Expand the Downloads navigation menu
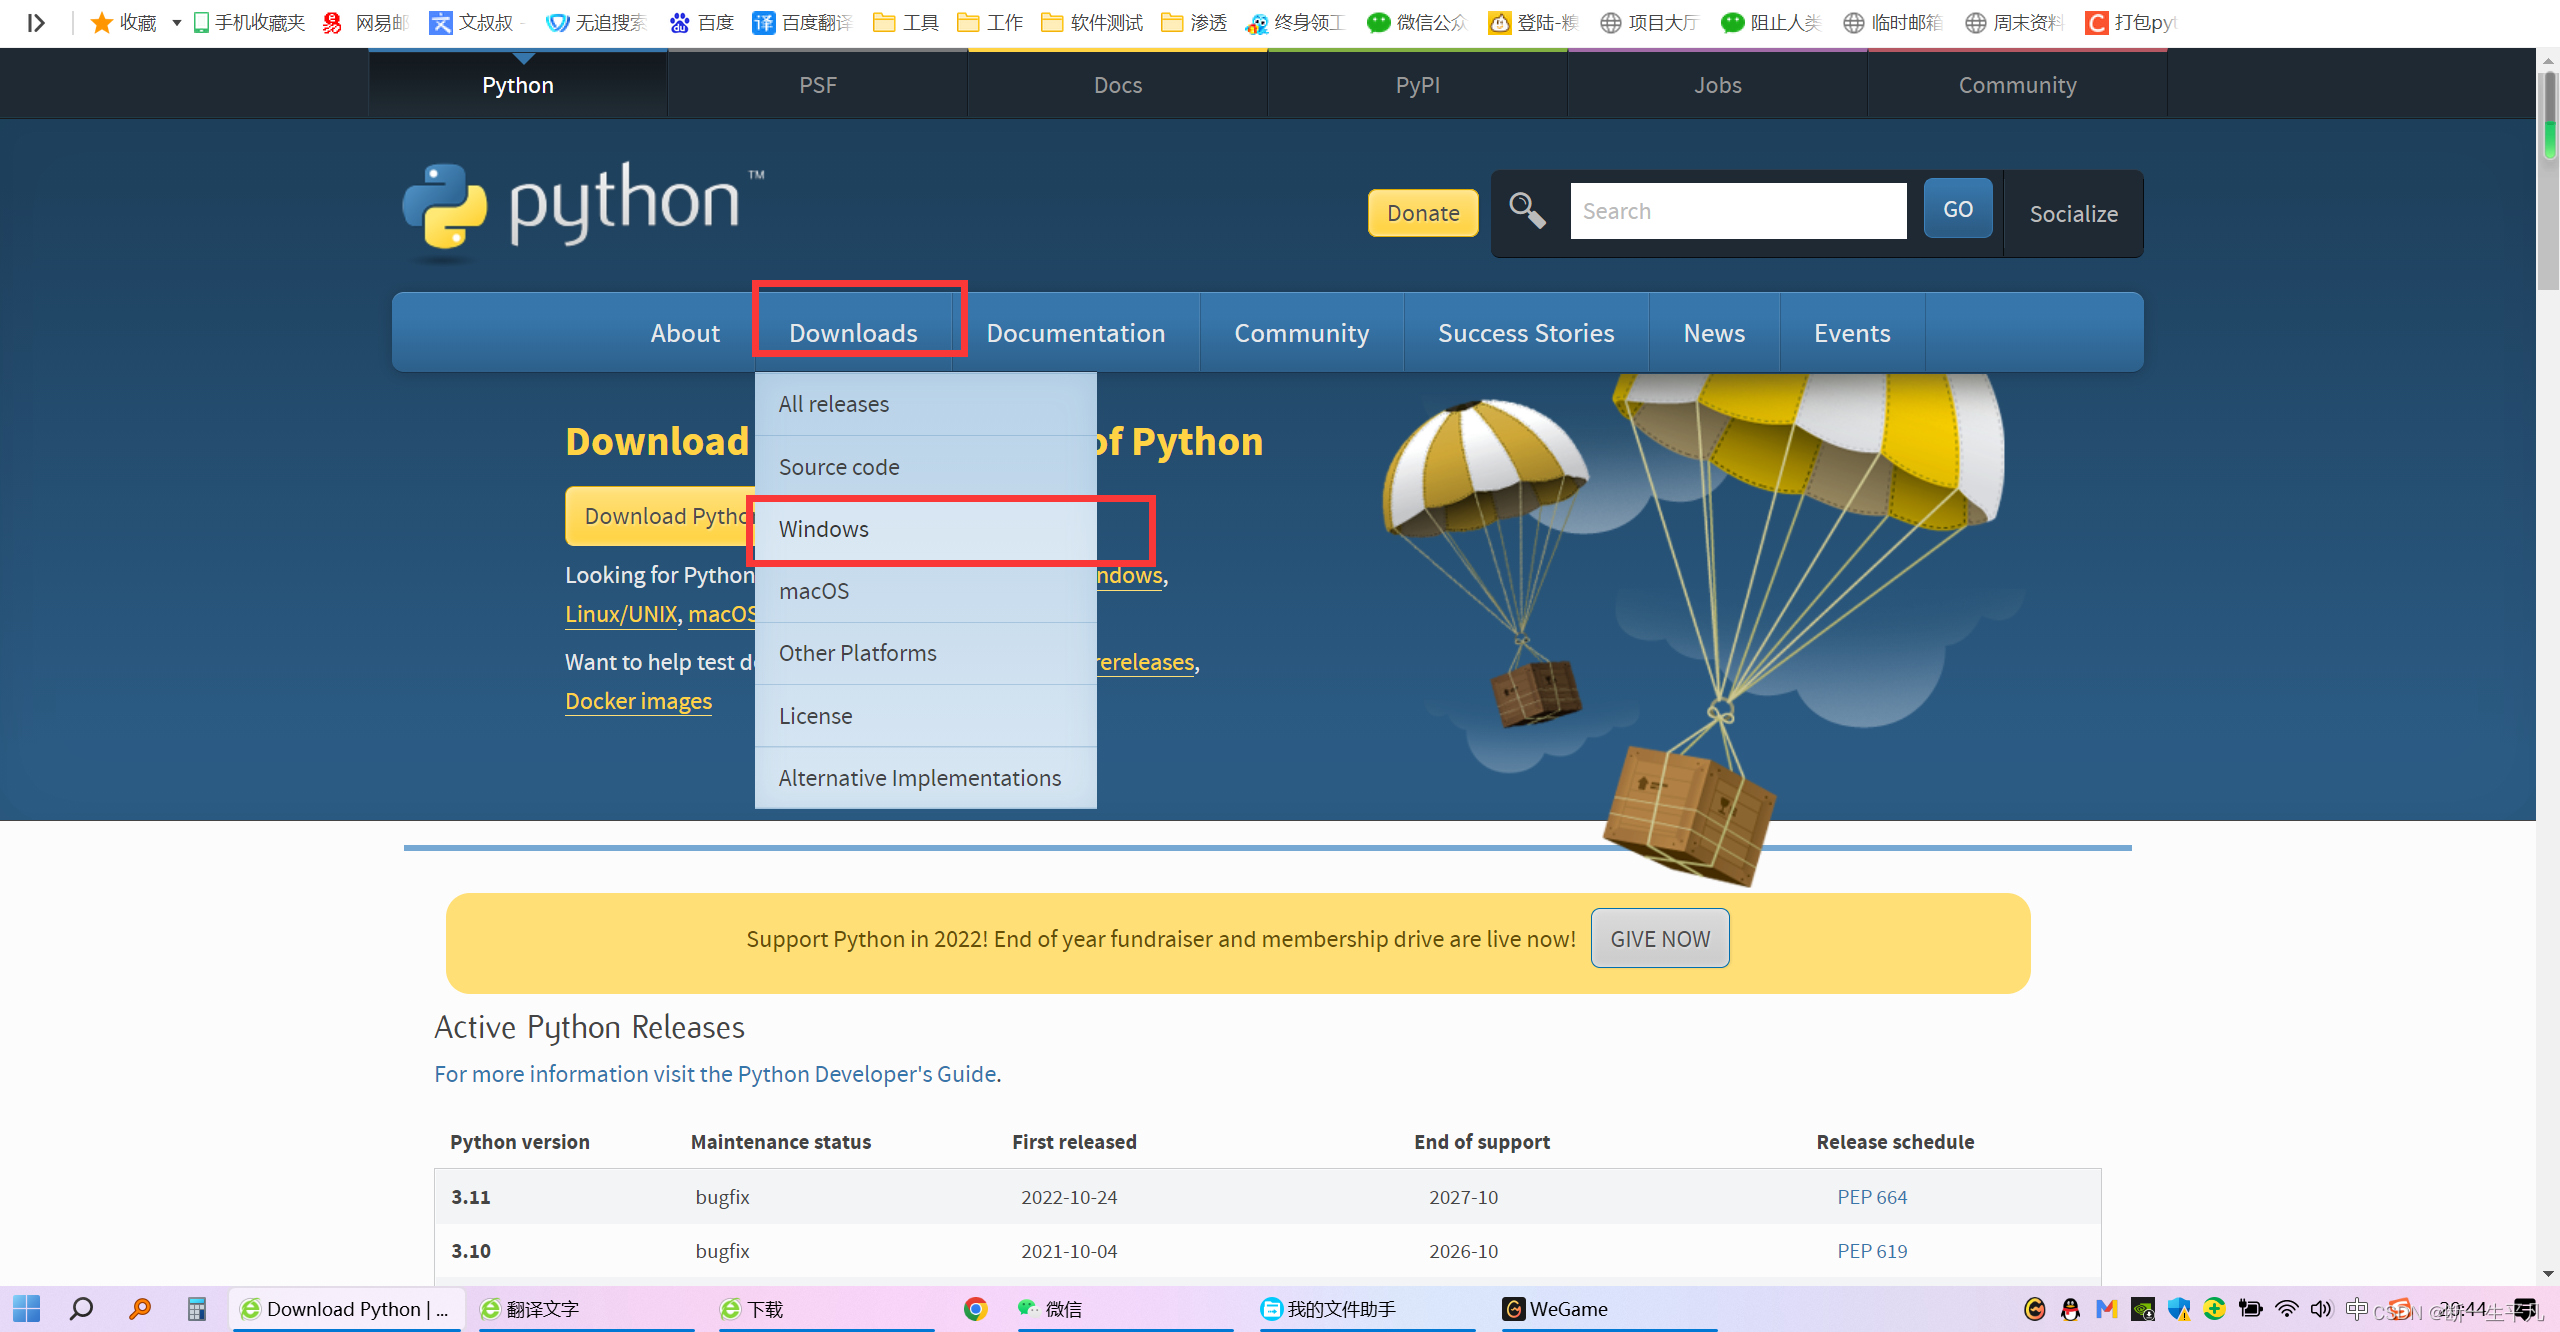Image resolution: width=2560 pixels, height=1332 pixels. click(x=853, y=333)
